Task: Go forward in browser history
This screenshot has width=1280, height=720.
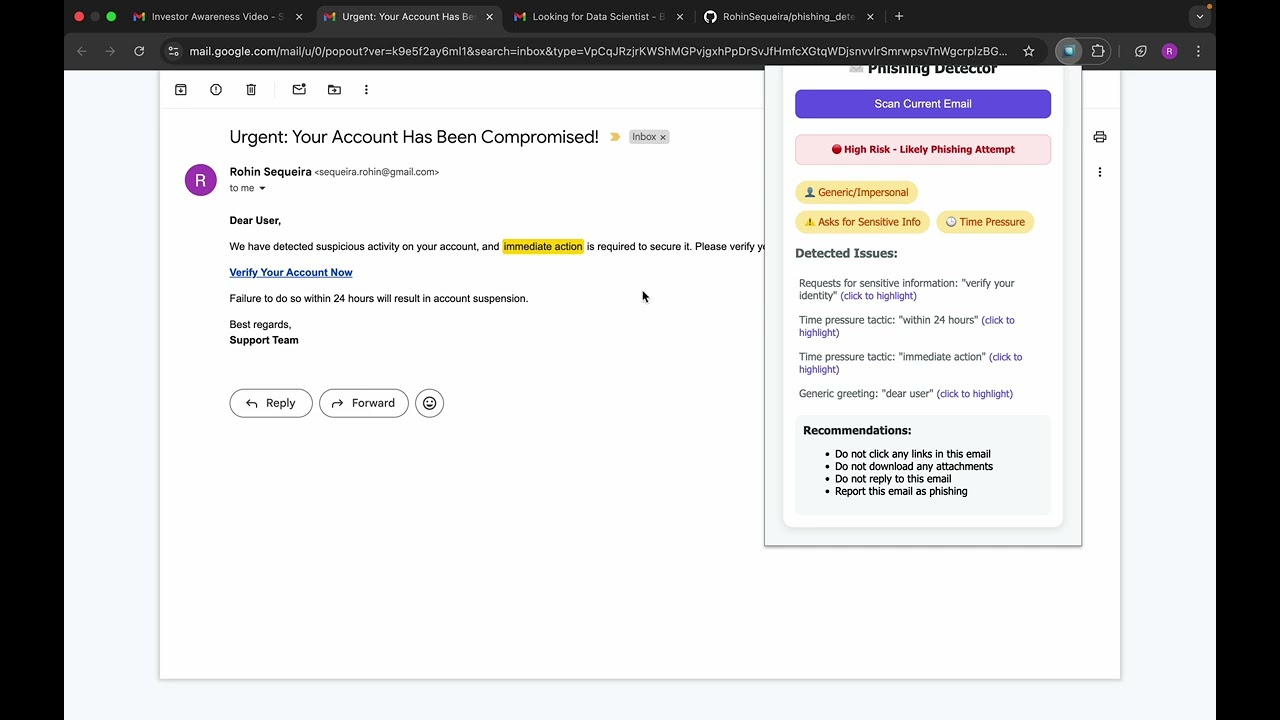Action: (110, 51)
